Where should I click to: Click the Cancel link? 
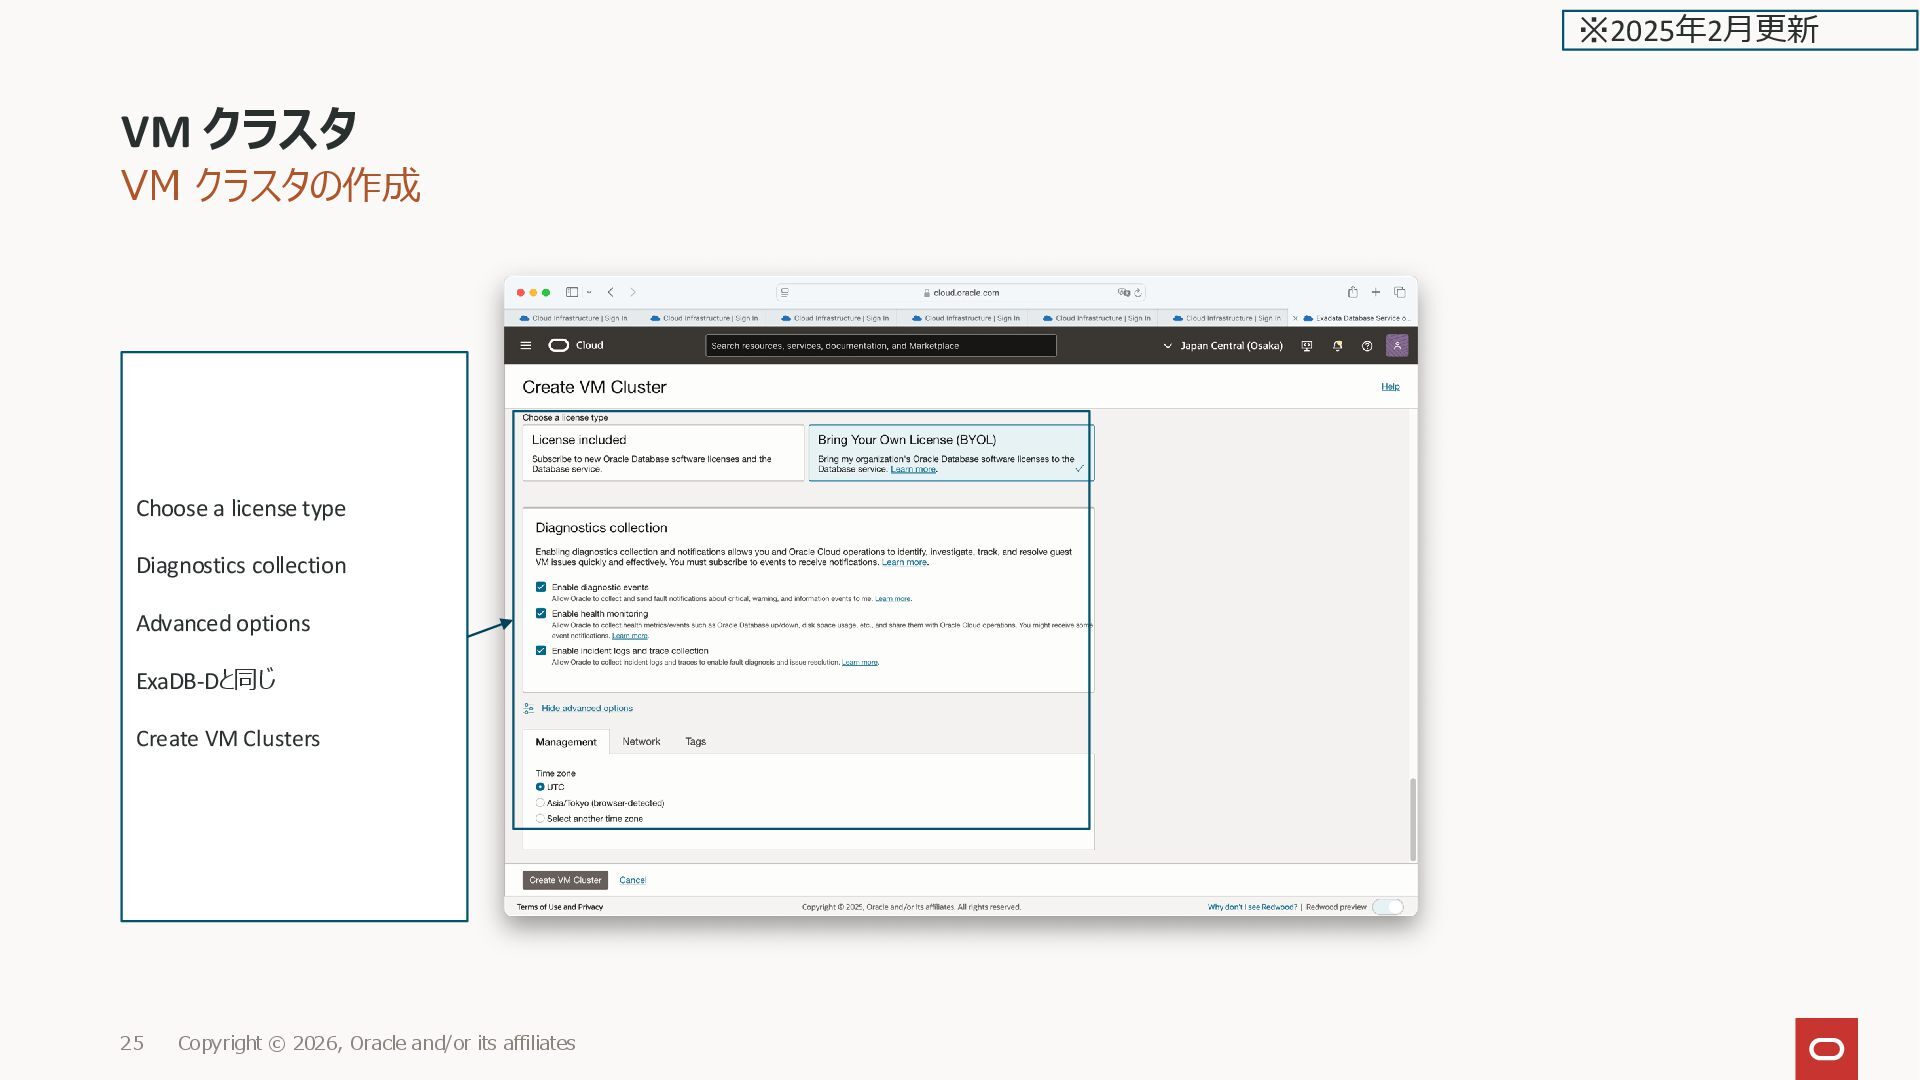pos(632,880)
